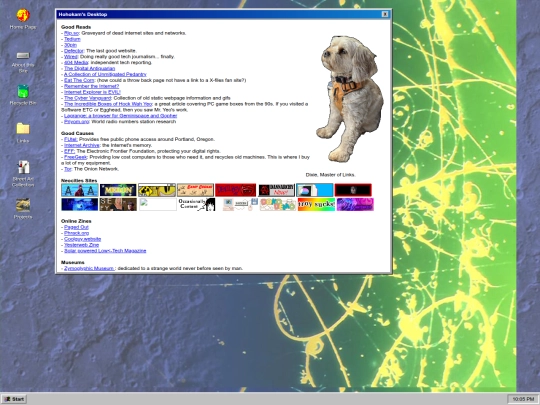Click the black banner with red border
540x405 pixels.
[x=353, y=190]
